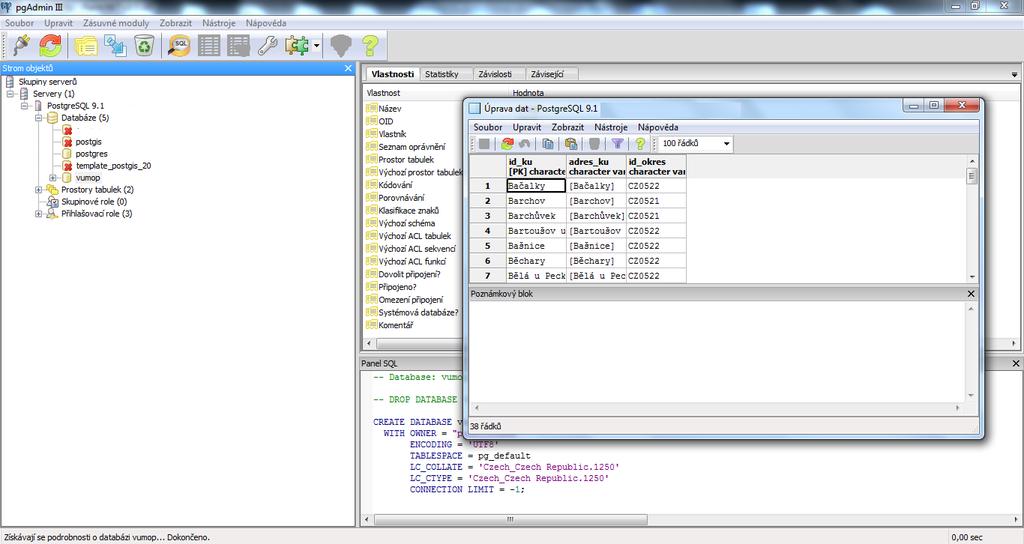
Task: Select the postgis database in tree
Action: tap(88, 142)
